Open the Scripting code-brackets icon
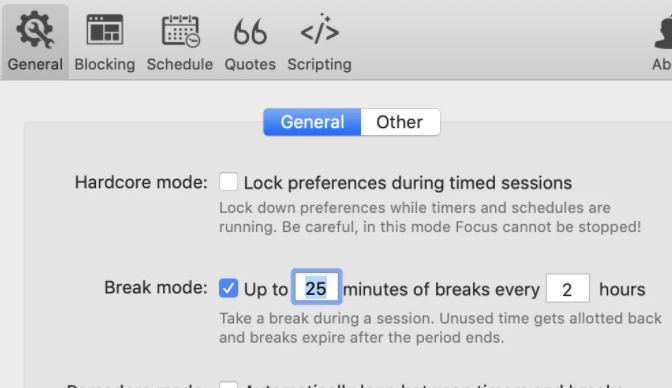This screenshot has width=672, height=388. (320, 29)
